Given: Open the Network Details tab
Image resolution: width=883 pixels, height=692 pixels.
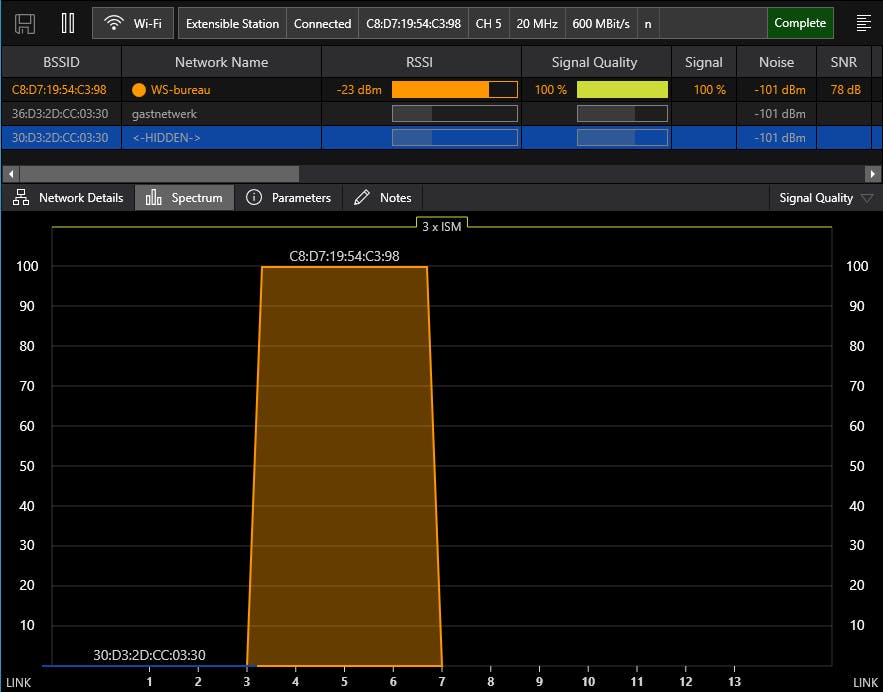Looking at the screenshot, I should pos(69,198).
